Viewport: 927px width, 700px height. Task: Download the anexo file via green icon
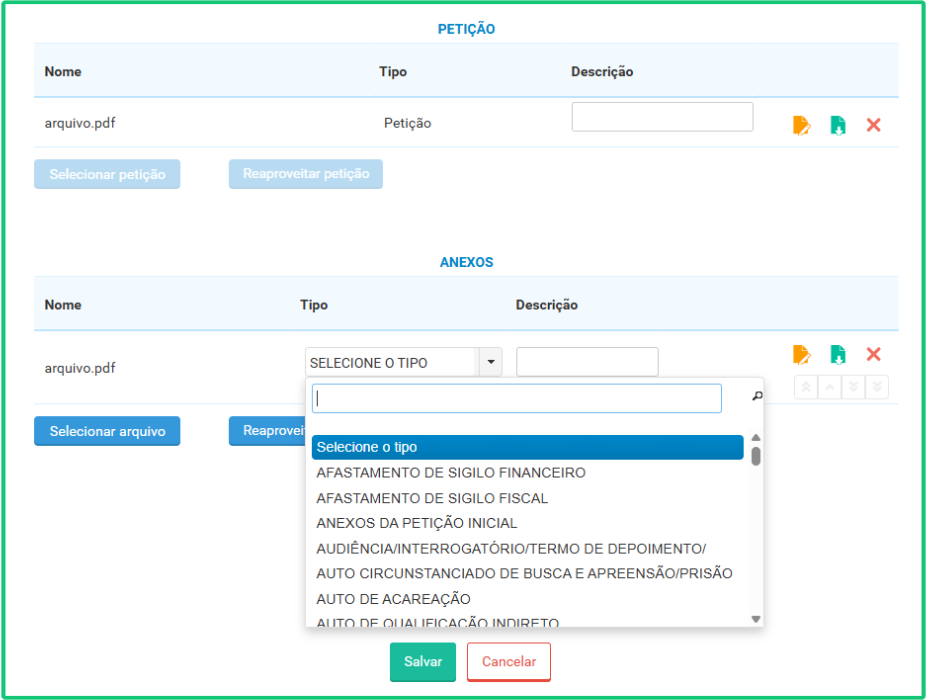click(838, 355)
